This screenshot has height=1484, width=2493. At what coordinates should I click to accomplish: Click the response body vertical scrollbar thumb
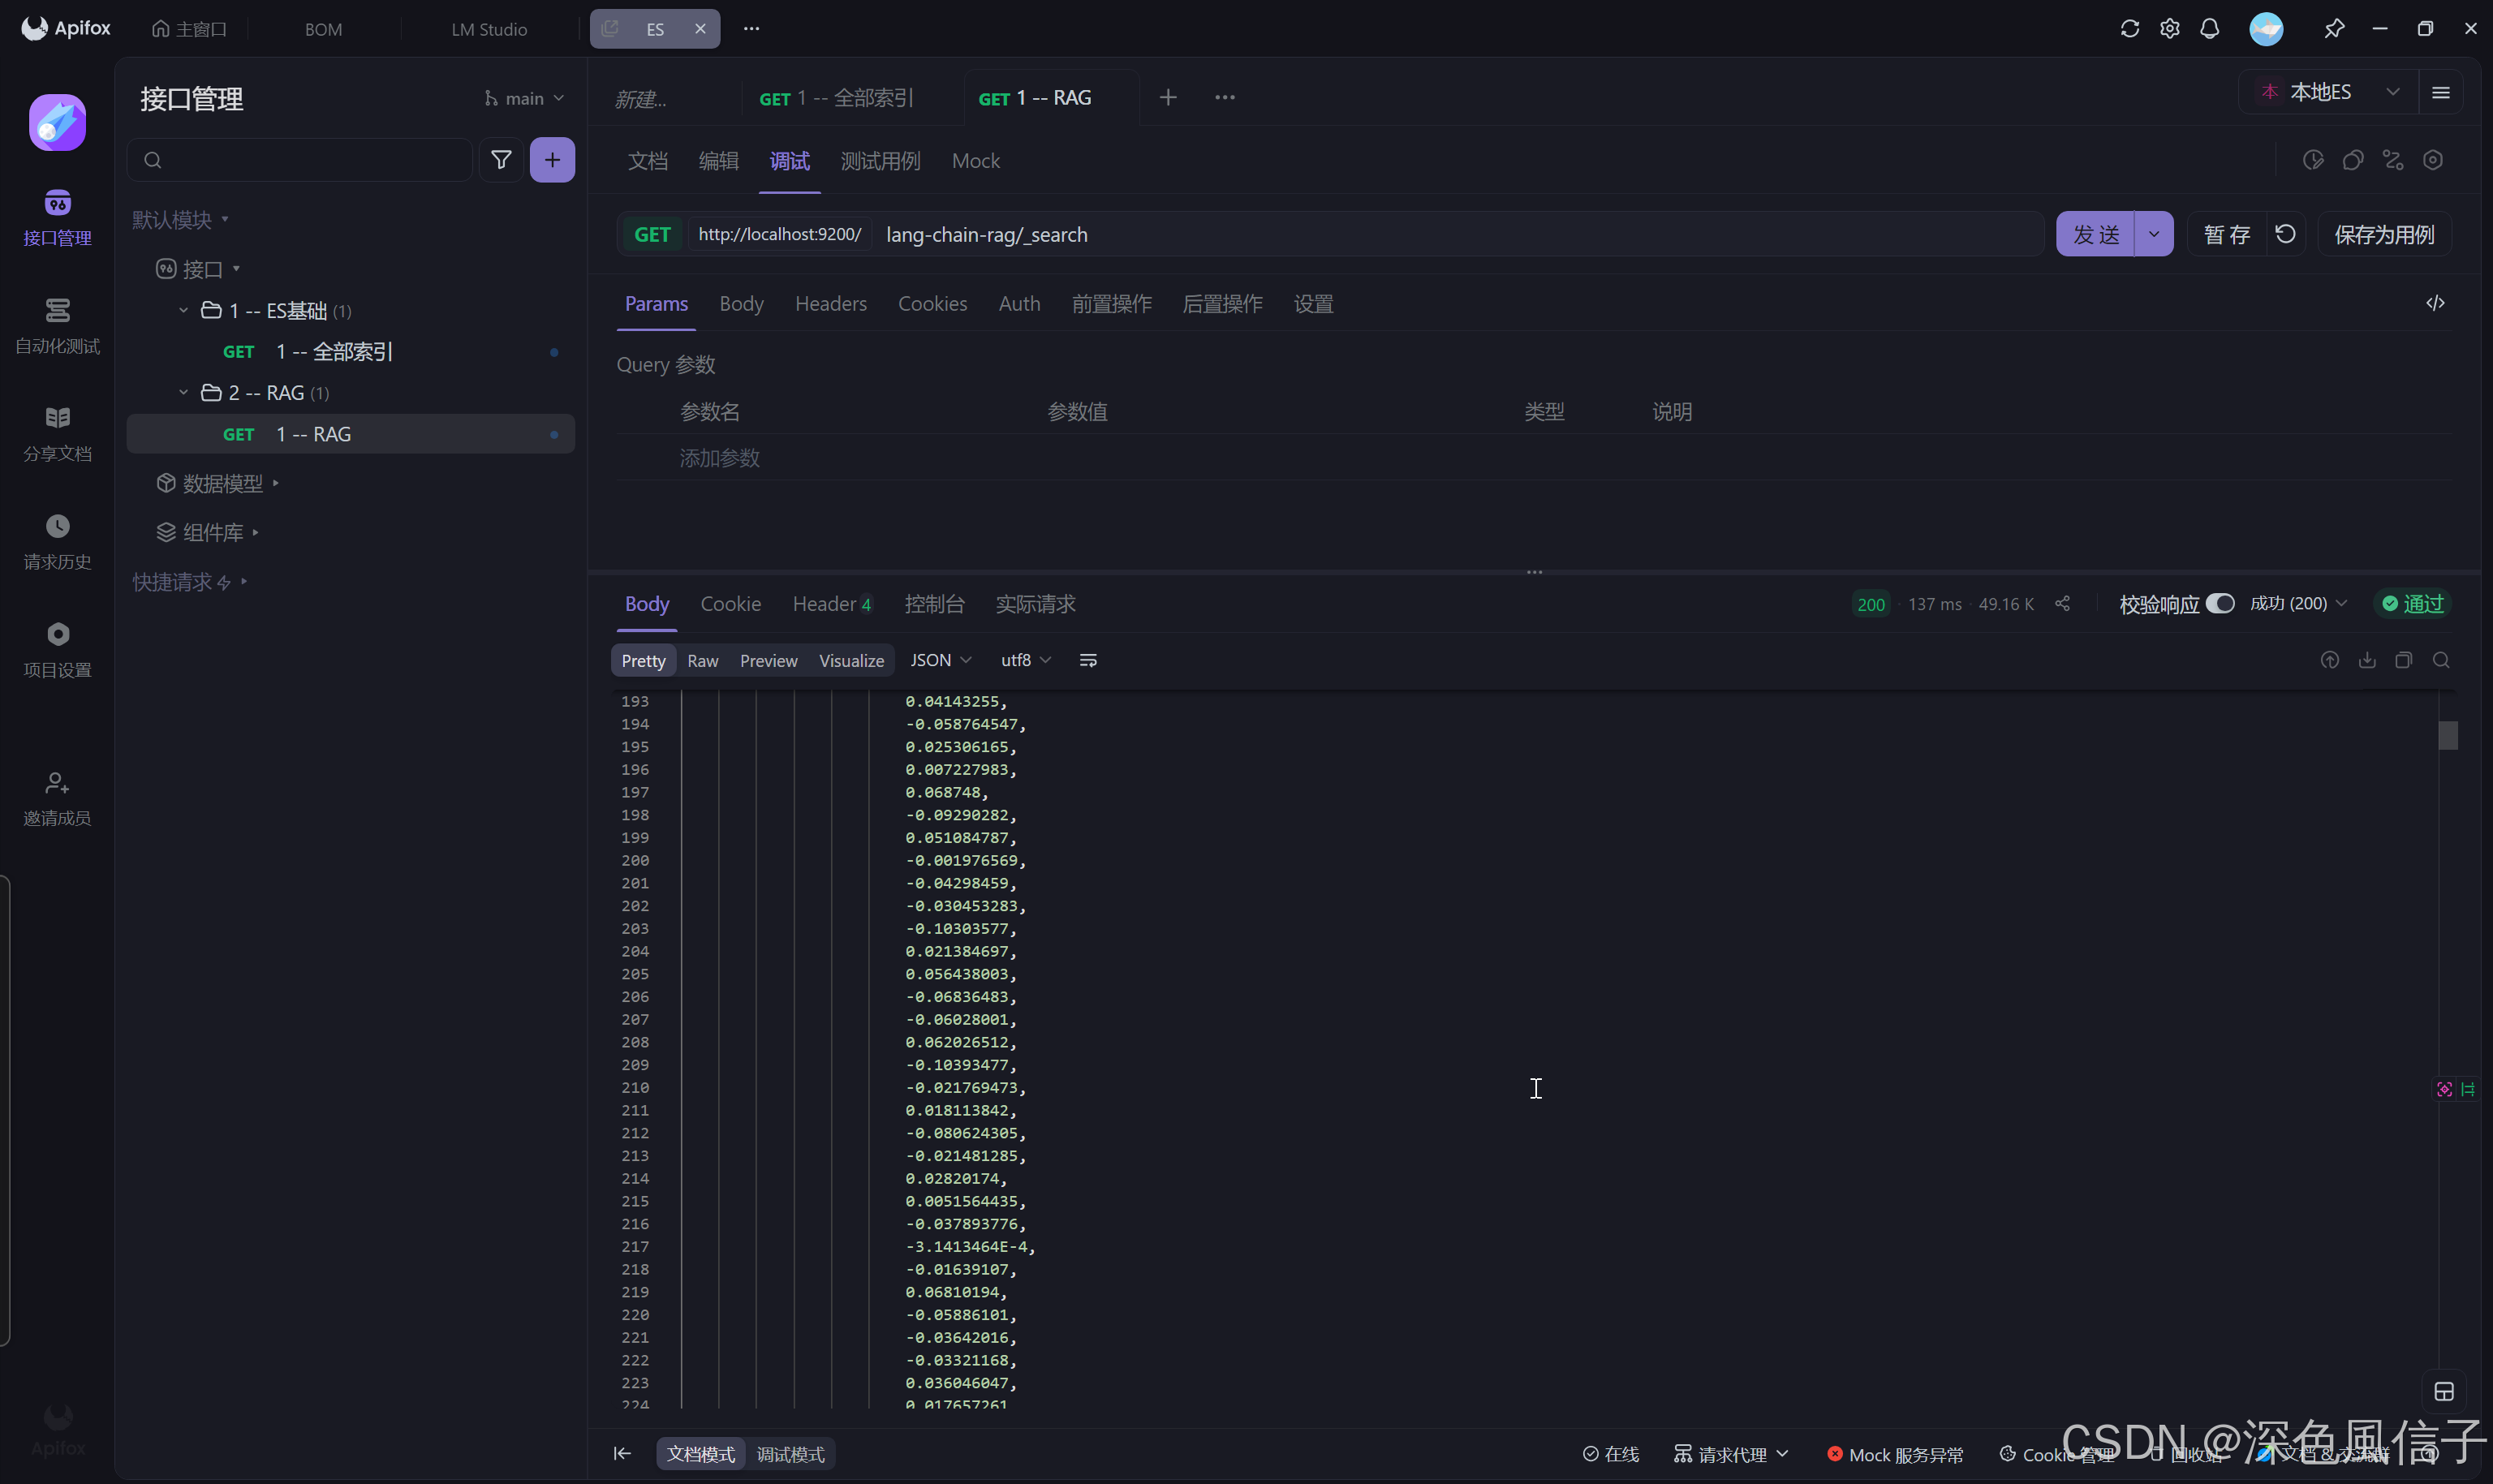(2447, 735)
